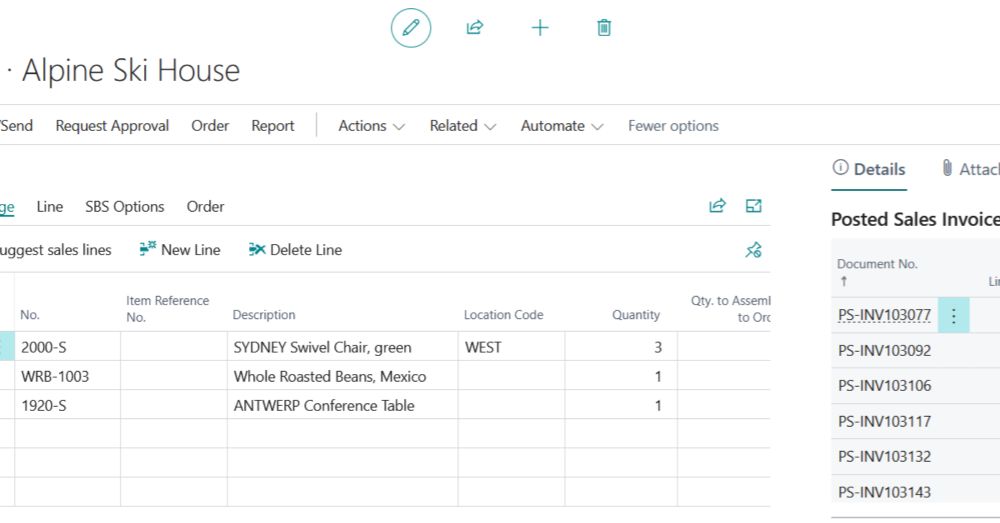
Task: Click the trash delete icon
Action: point(604,27)
